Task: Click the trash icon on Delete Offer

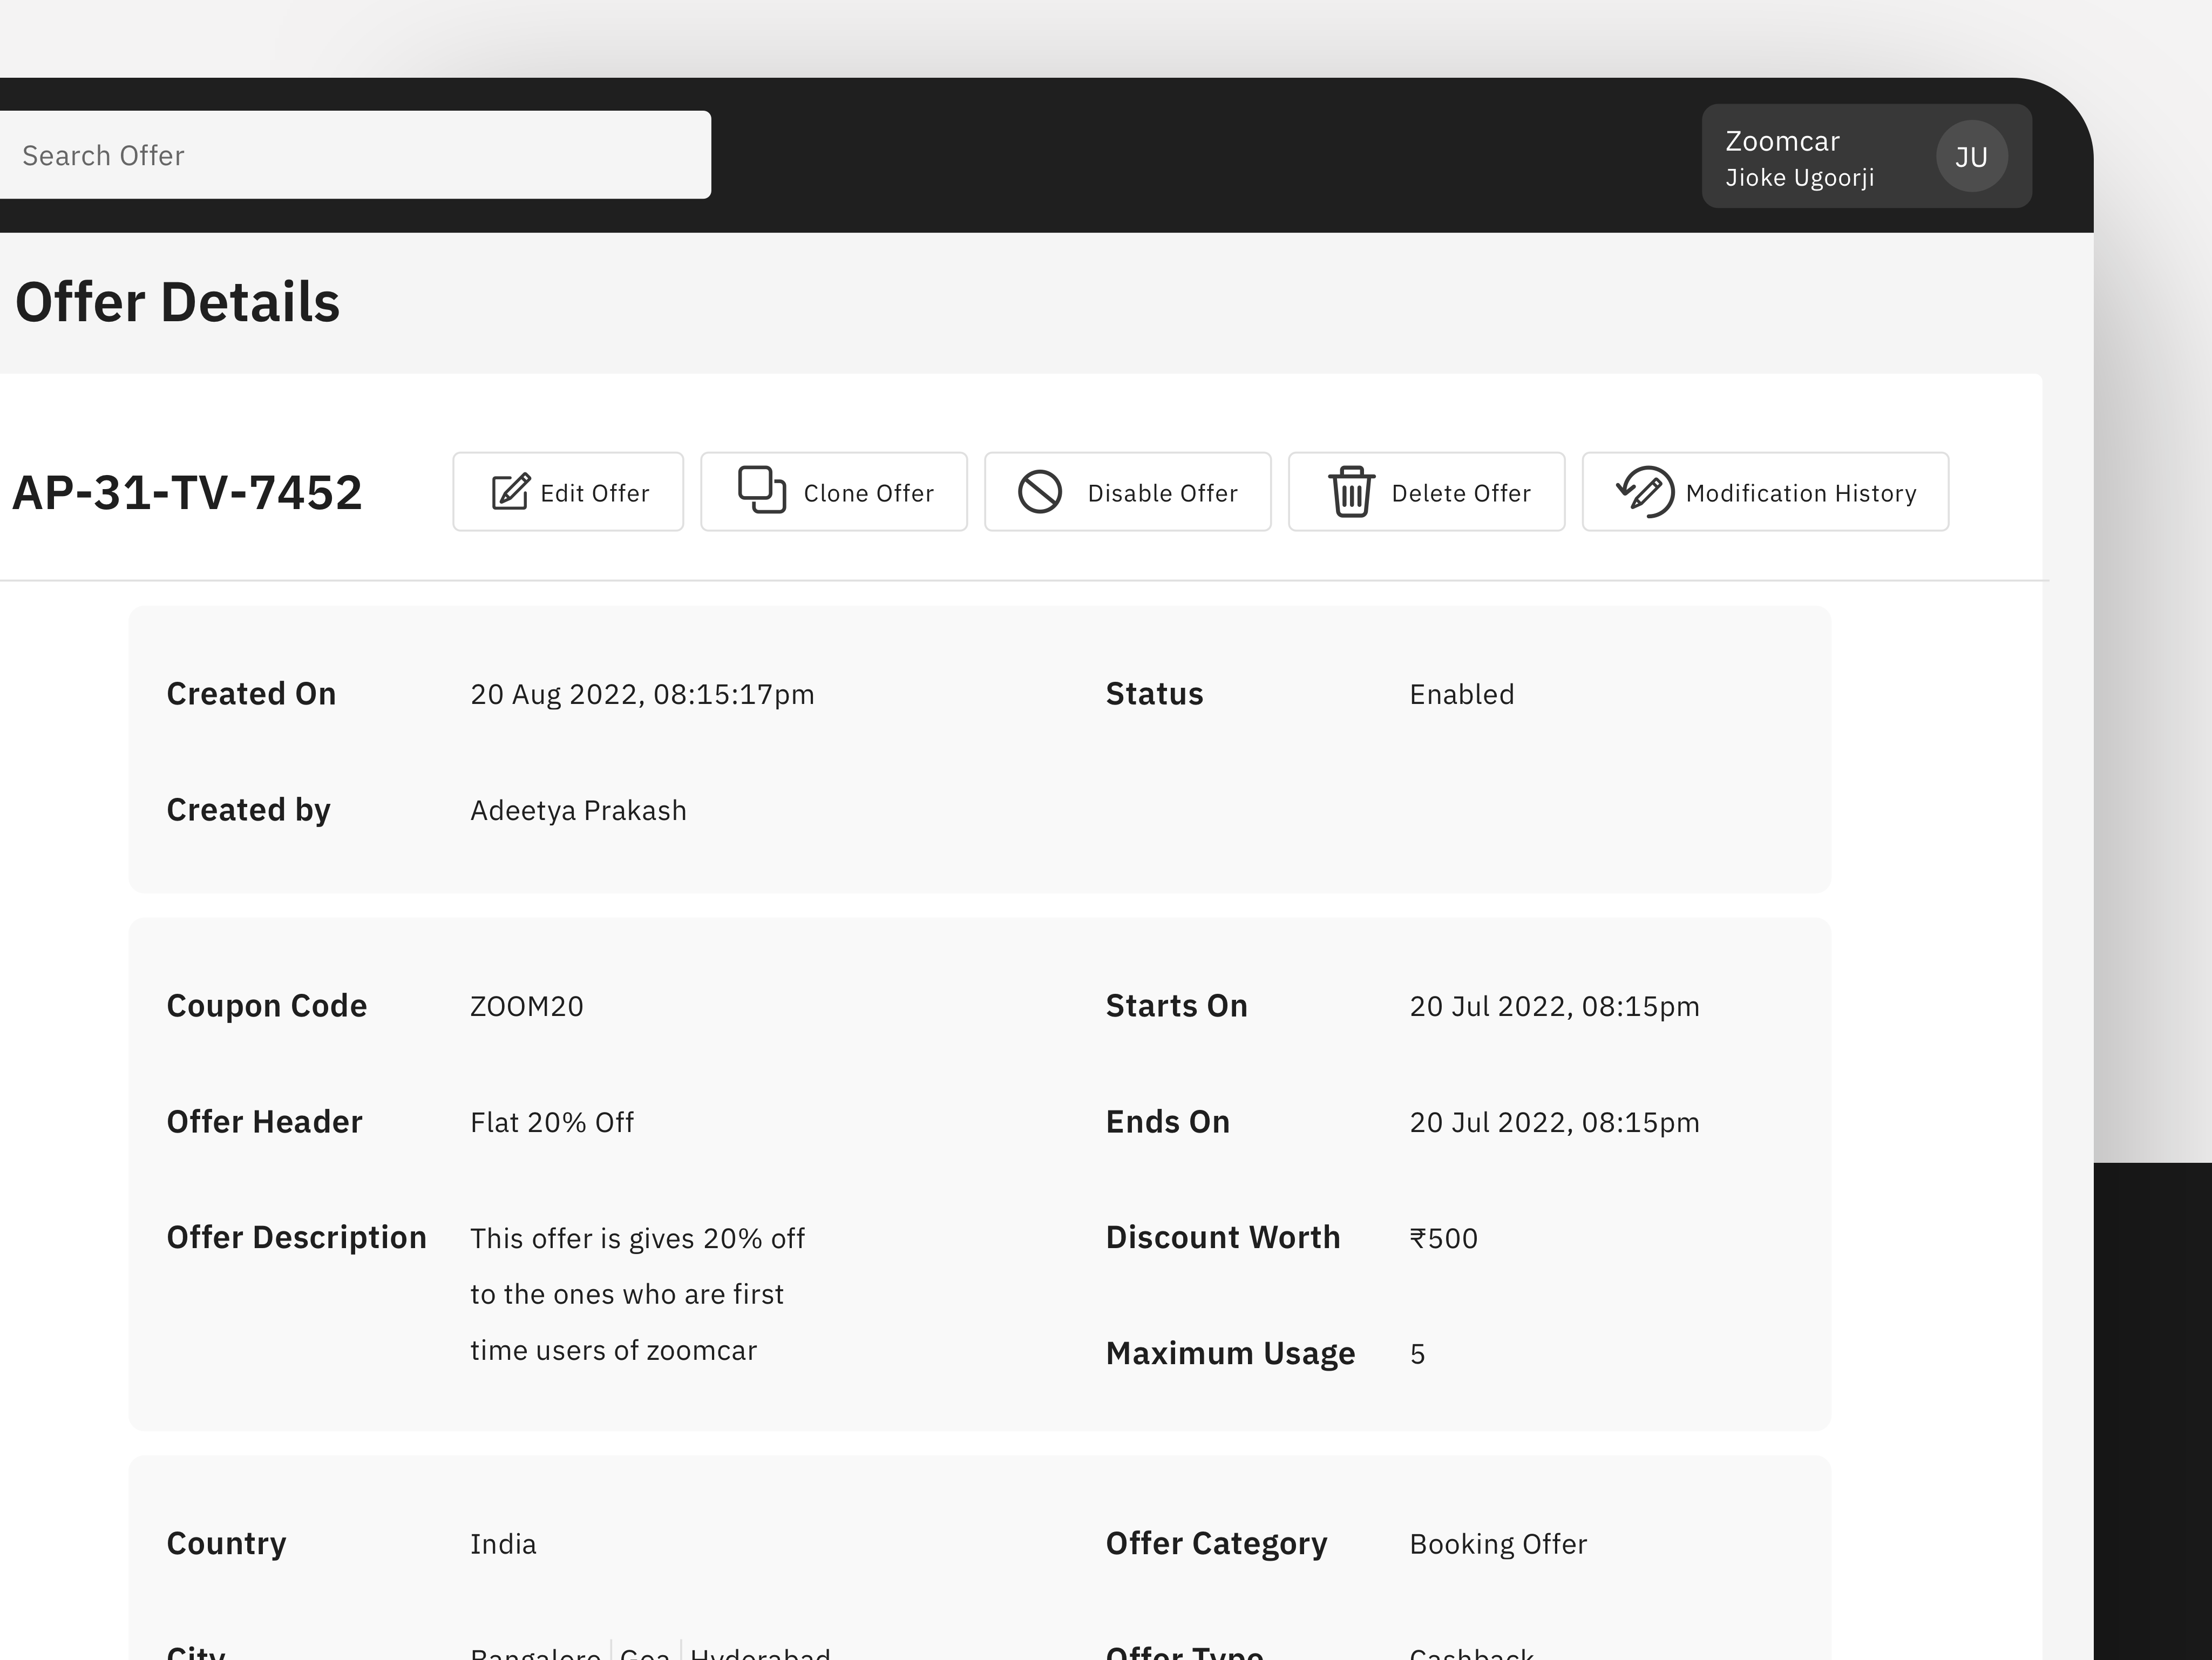Action: (1352, 491)
